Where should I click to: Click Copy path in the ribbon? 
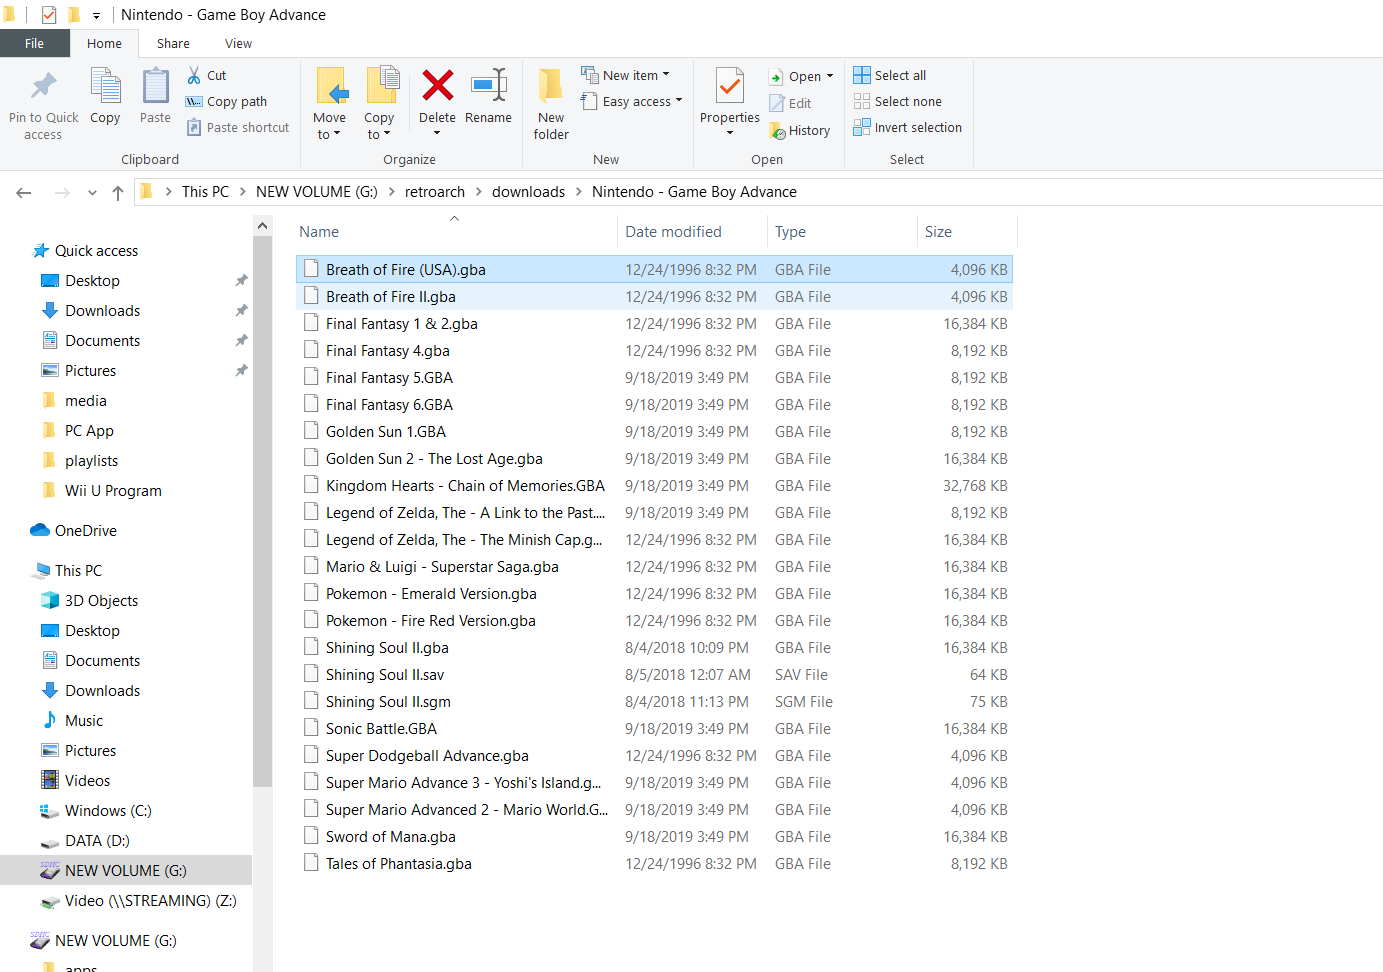tap(227, 101)
